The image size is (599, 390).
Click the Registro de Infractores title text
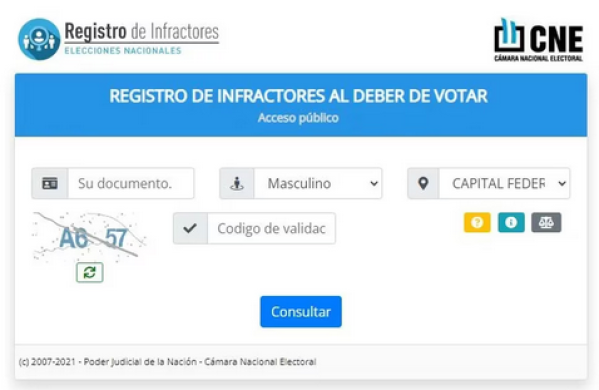click(x=141, y=32)
